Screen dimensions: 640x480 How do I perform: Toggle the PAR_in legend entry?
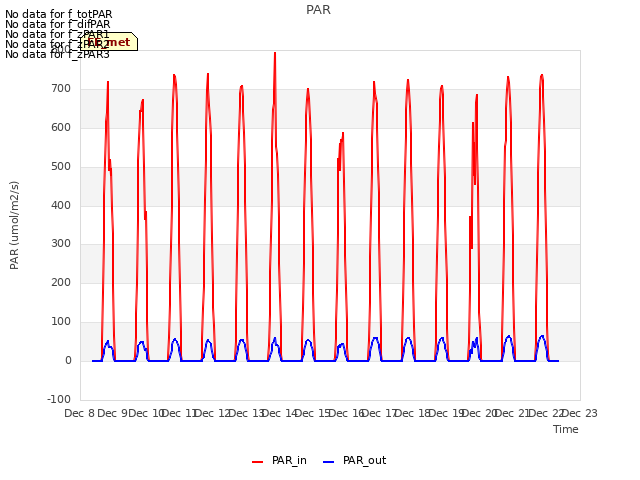click(x=279, y=461)
